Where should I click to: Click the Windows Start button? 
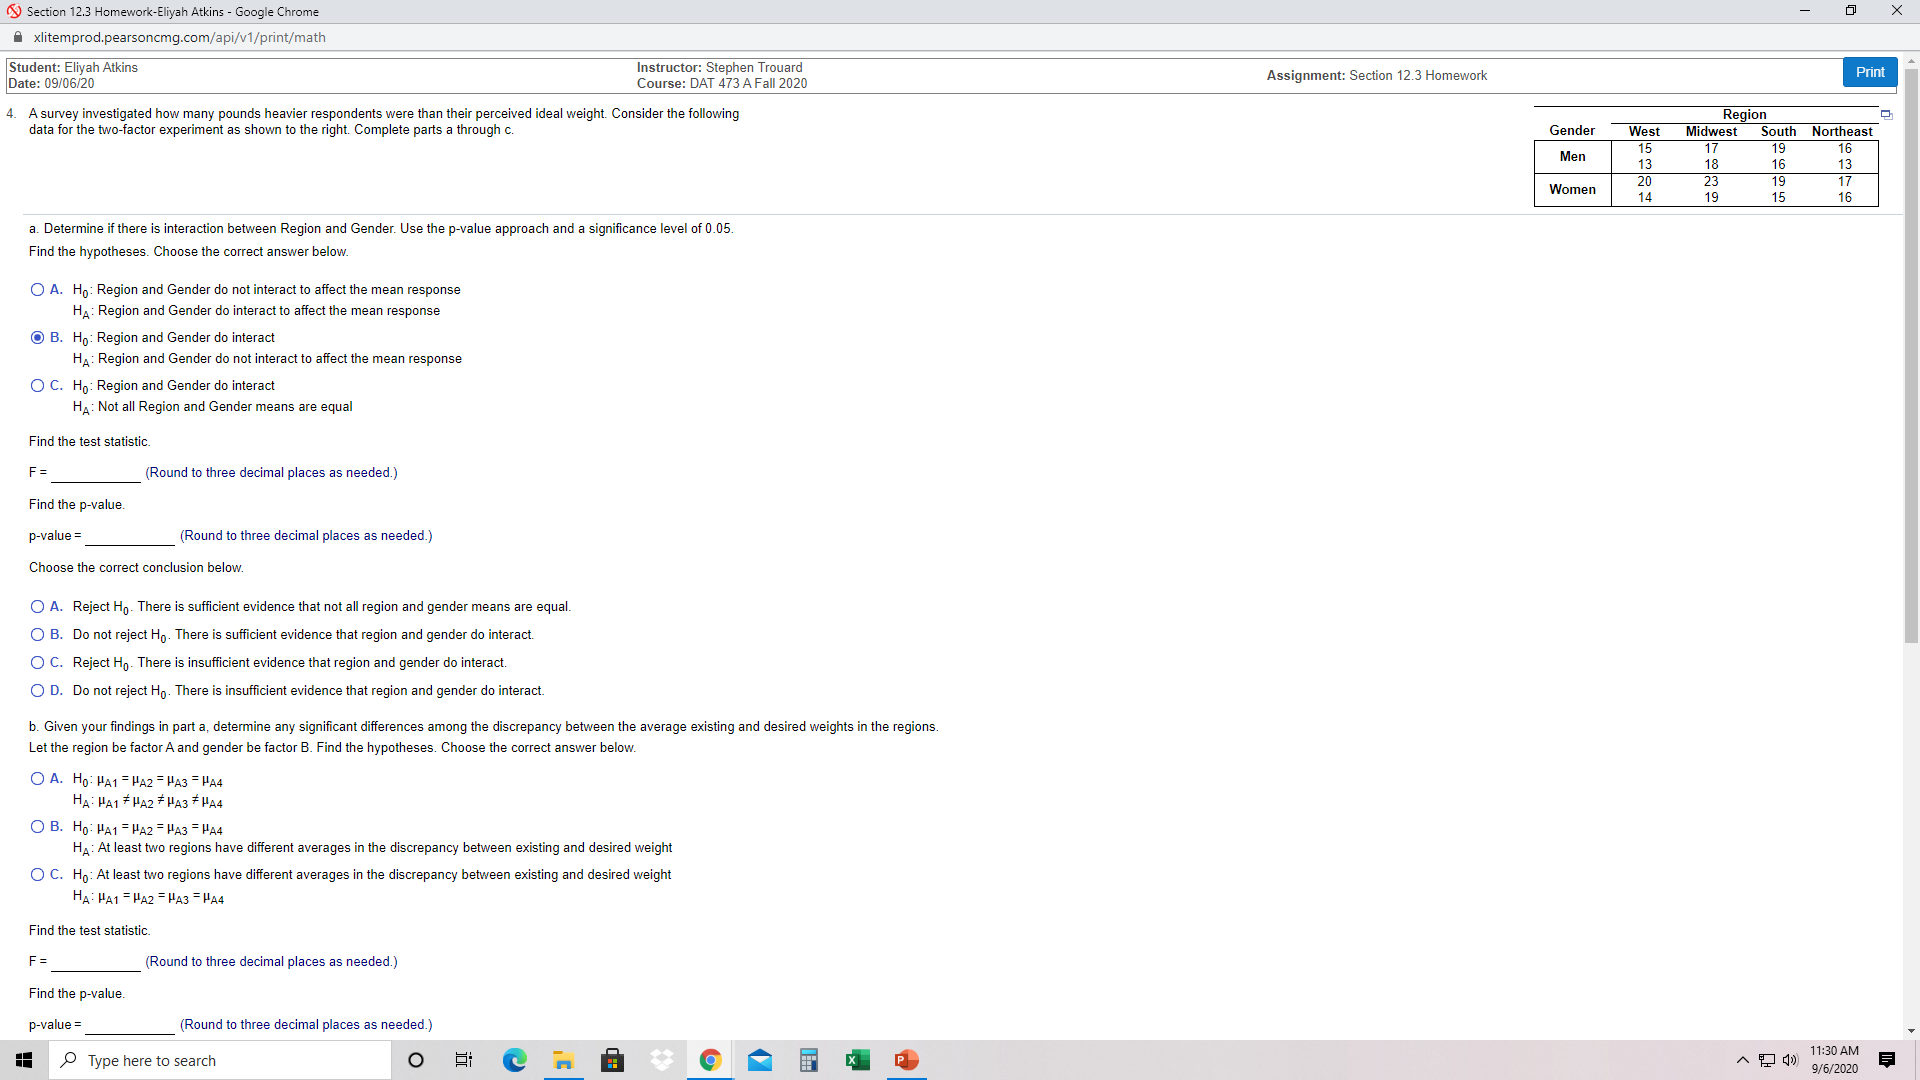click(x=24, y=1060)
